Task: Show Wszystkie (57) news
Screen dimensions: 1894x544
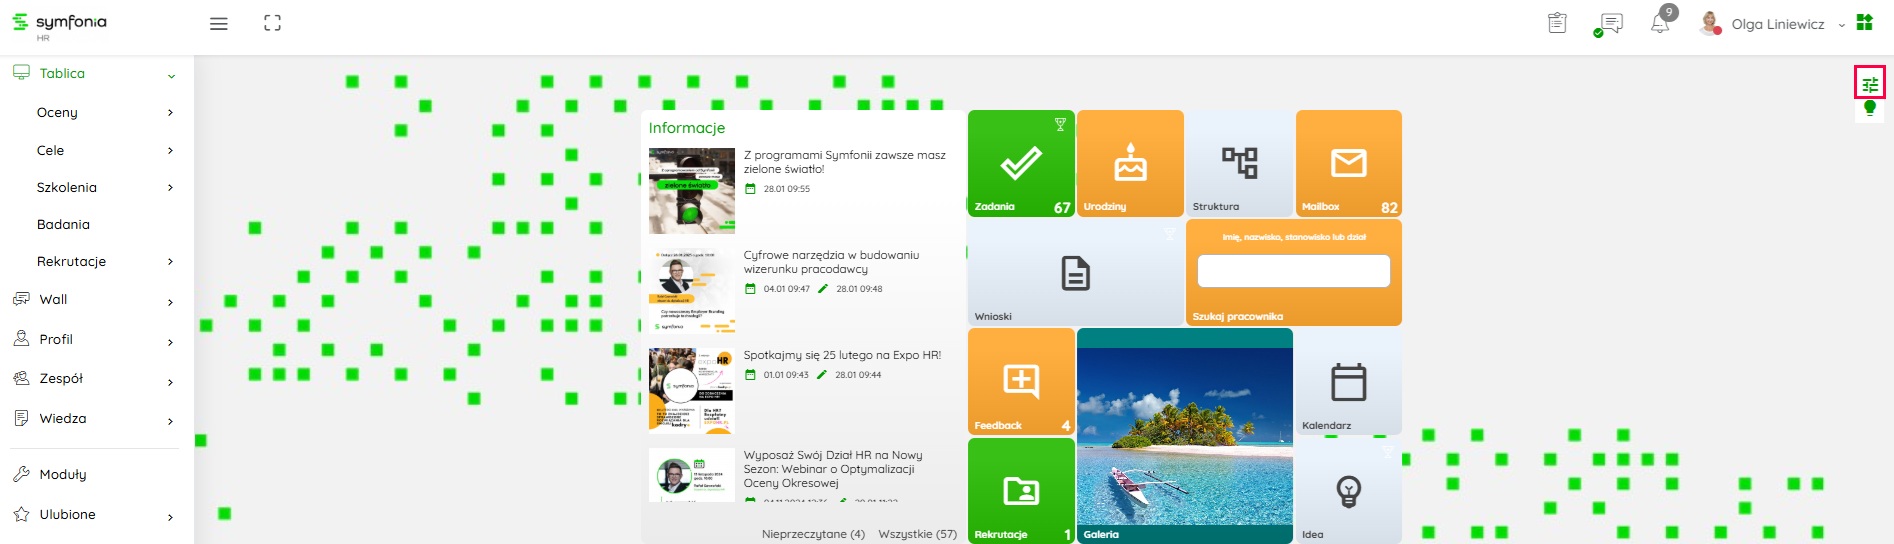Action: [x=917, y=534]
